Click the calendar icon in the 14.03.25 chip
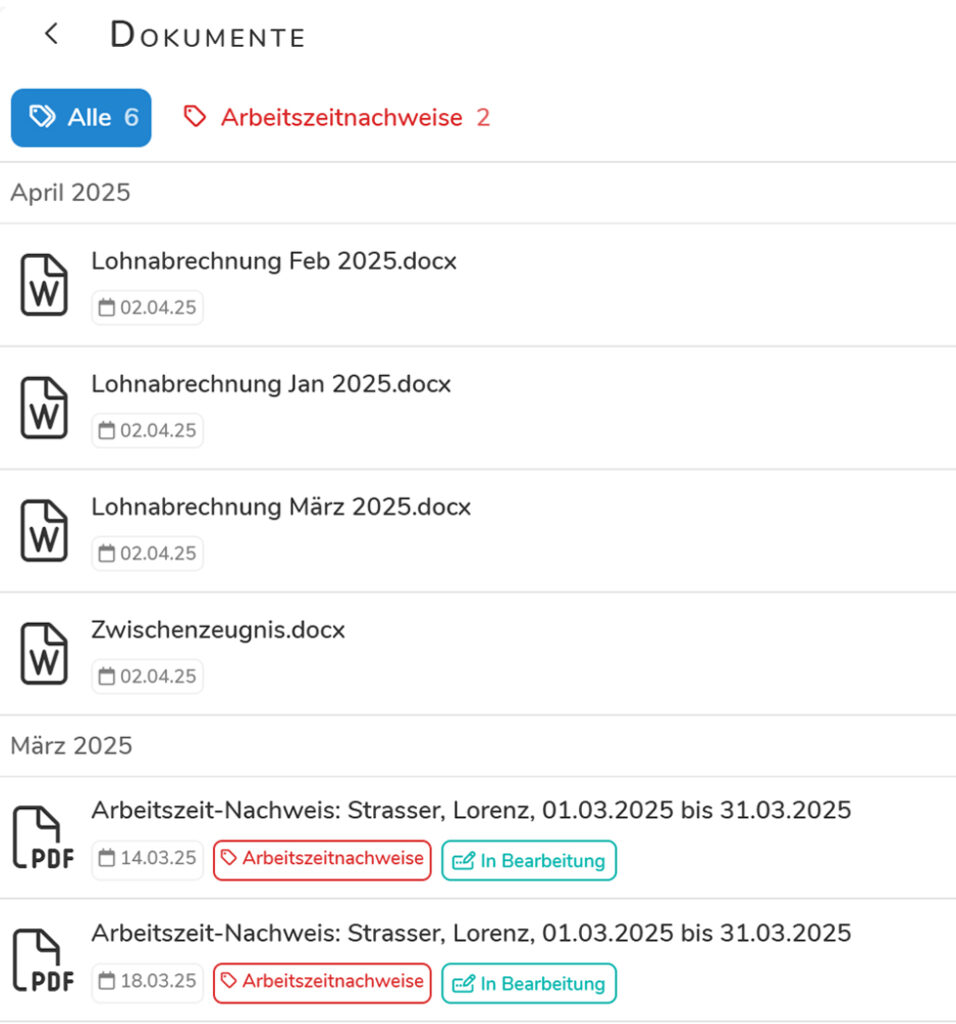 pyautogui.click(x=106, y=857)
